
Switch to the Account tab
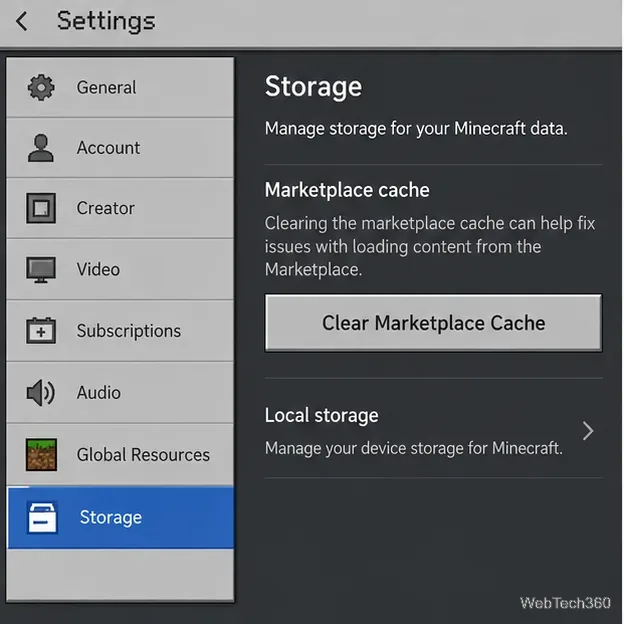coord(120,148)
